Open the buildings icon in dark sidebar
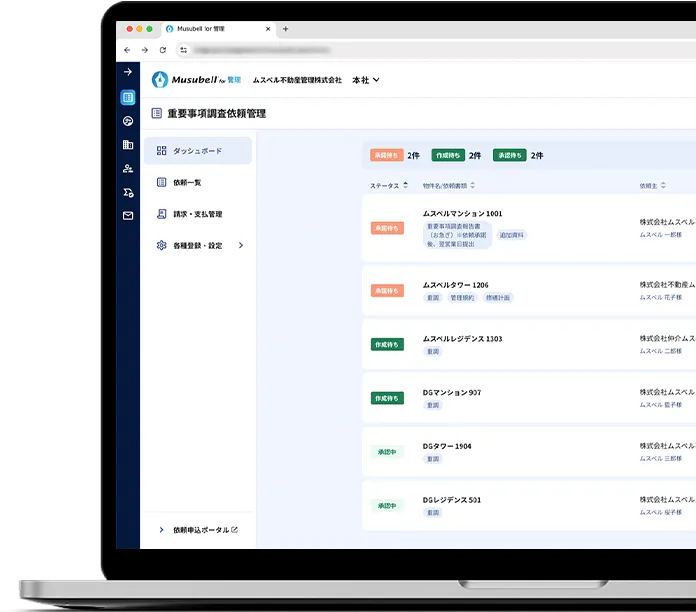 128,145
